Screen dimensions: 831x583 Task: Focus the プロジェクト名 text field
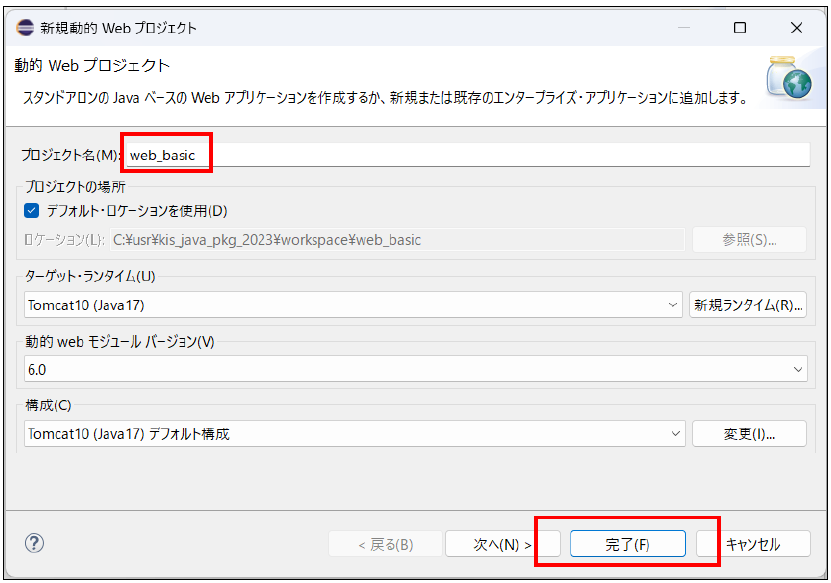click(465, 155)
